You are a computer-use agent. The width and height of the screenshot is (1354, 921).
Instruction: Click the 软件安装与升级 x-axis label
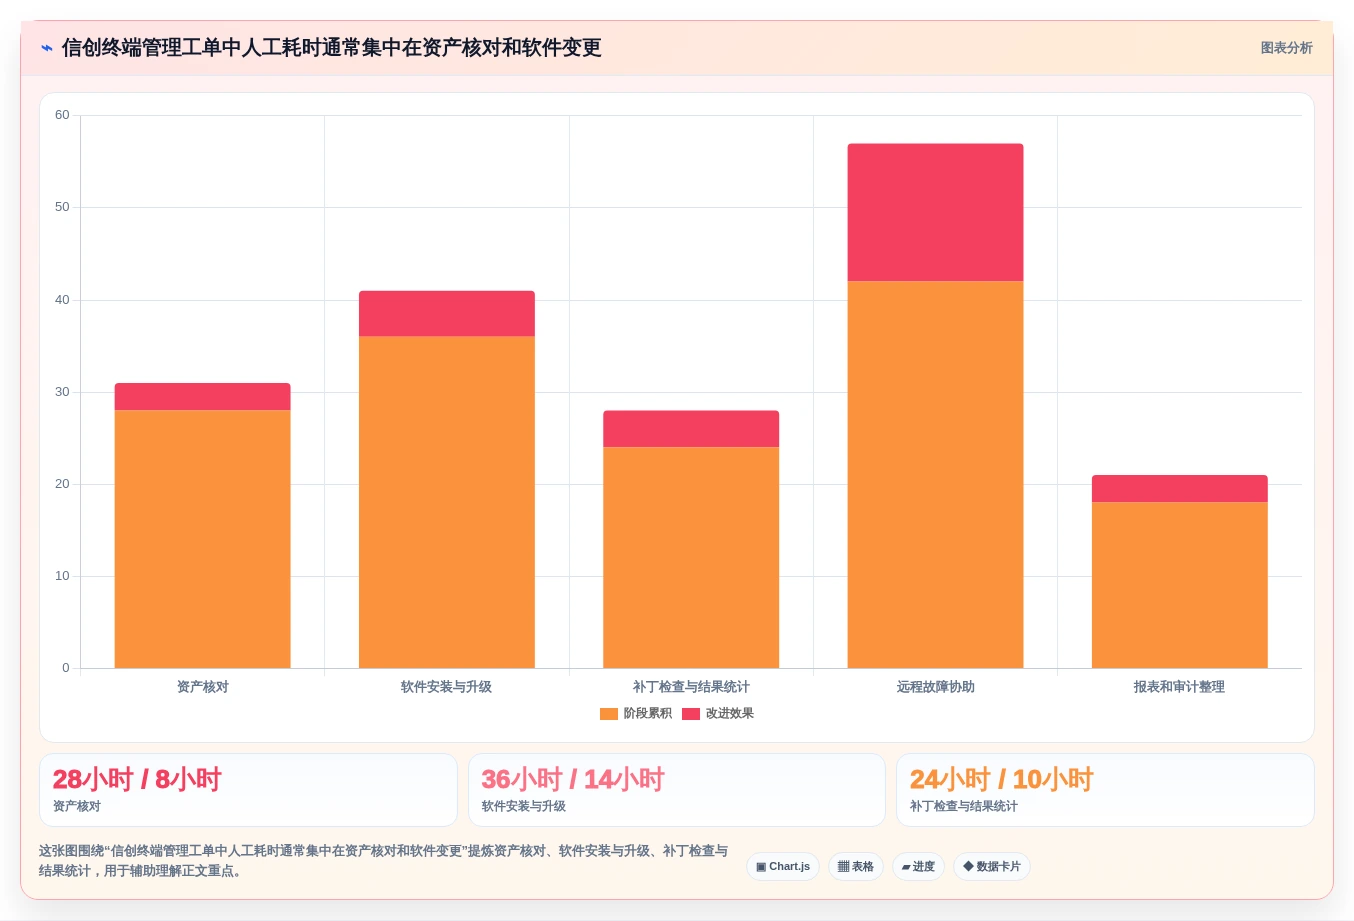(447, 687)
